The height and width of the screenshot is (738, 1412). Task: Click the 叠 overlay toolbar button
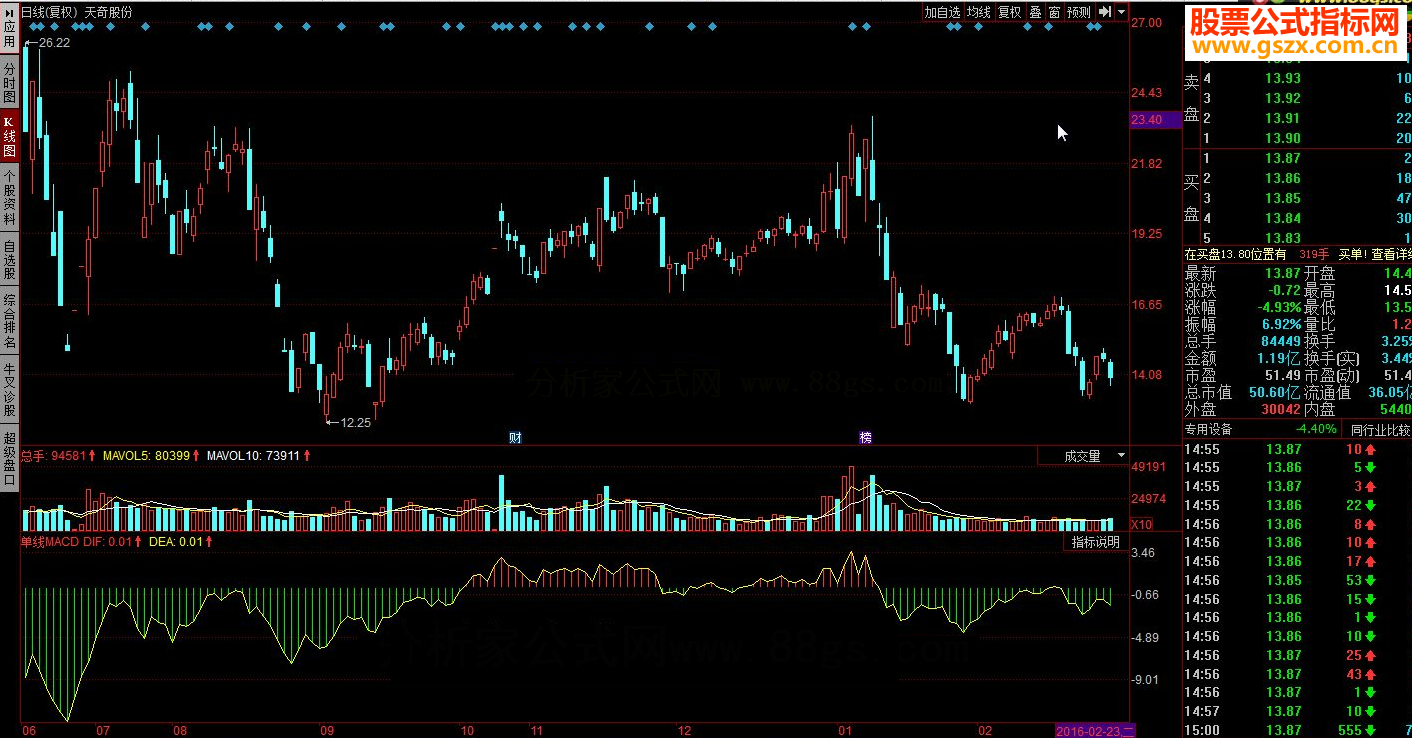(1035, 12)
